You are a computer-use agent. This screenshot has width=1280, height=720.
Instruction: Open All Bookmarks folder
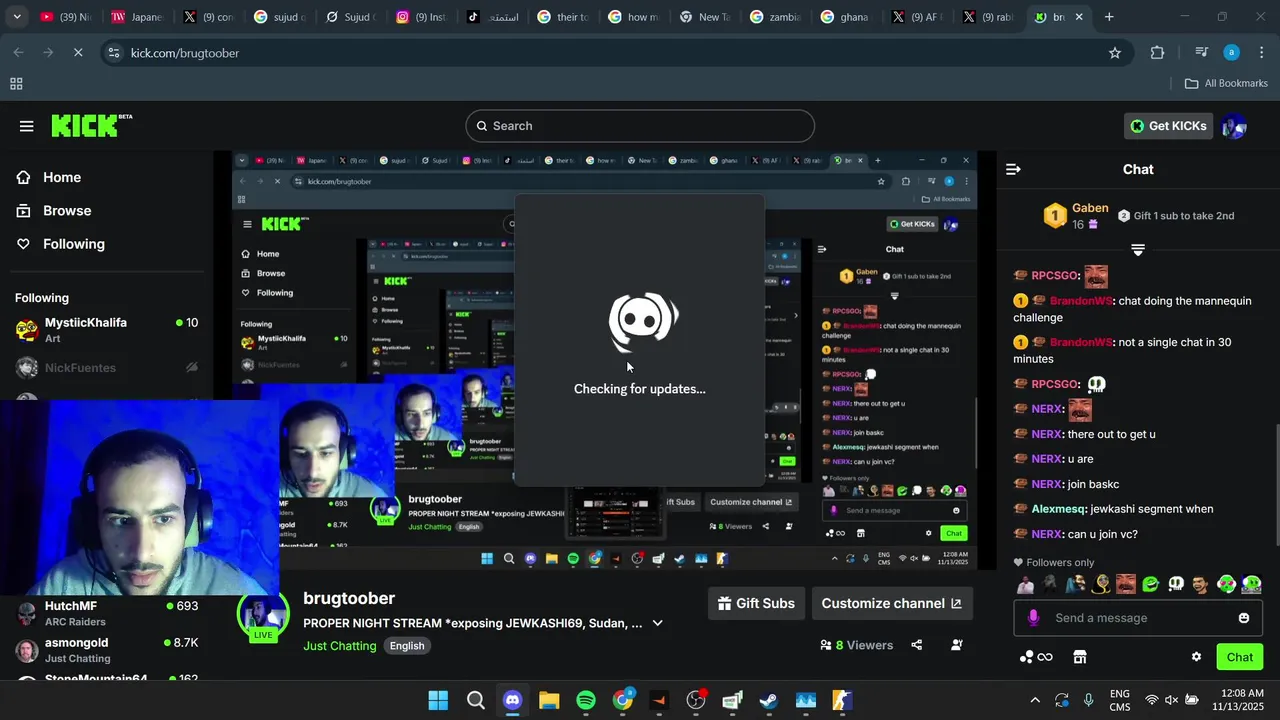1226,84
